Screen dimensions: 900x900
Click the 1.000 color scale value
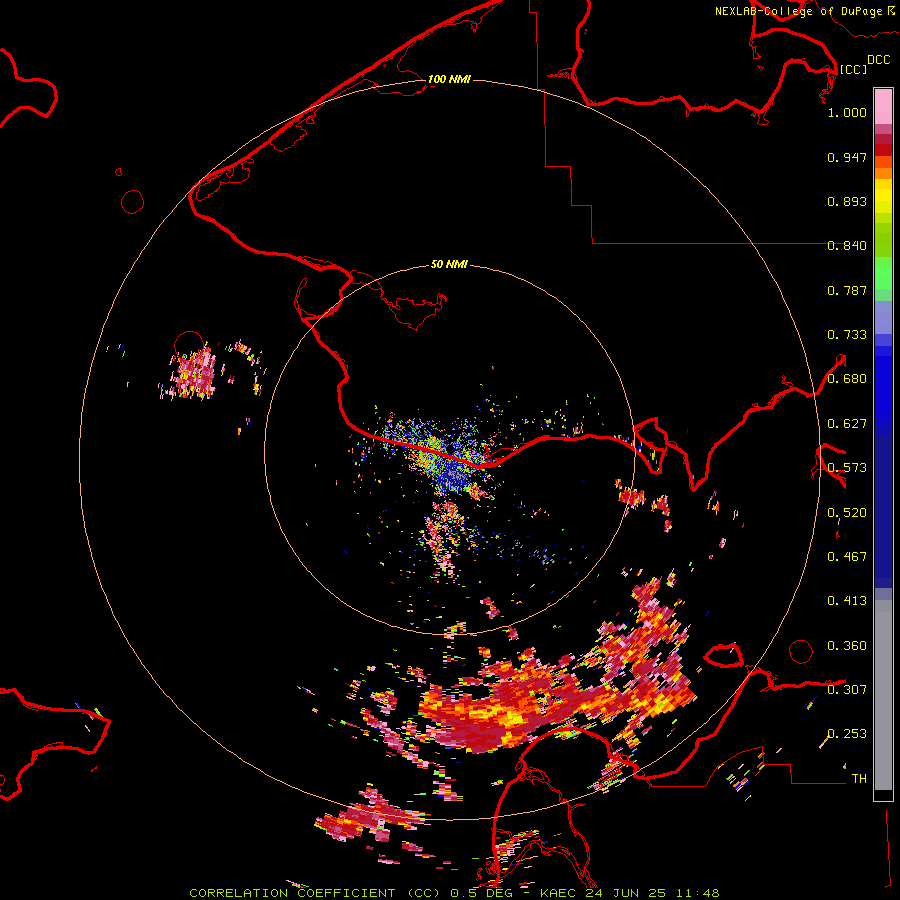[x=847, y=112]
